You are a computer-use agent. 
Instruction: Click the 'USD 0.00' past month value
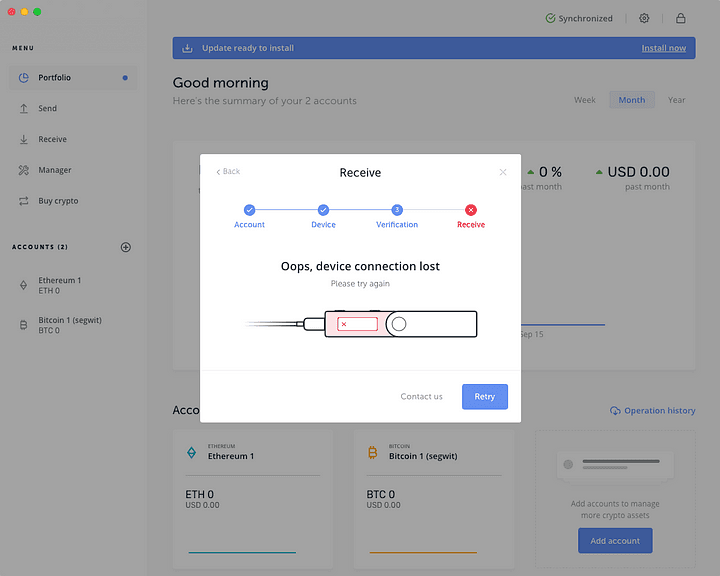638,172
